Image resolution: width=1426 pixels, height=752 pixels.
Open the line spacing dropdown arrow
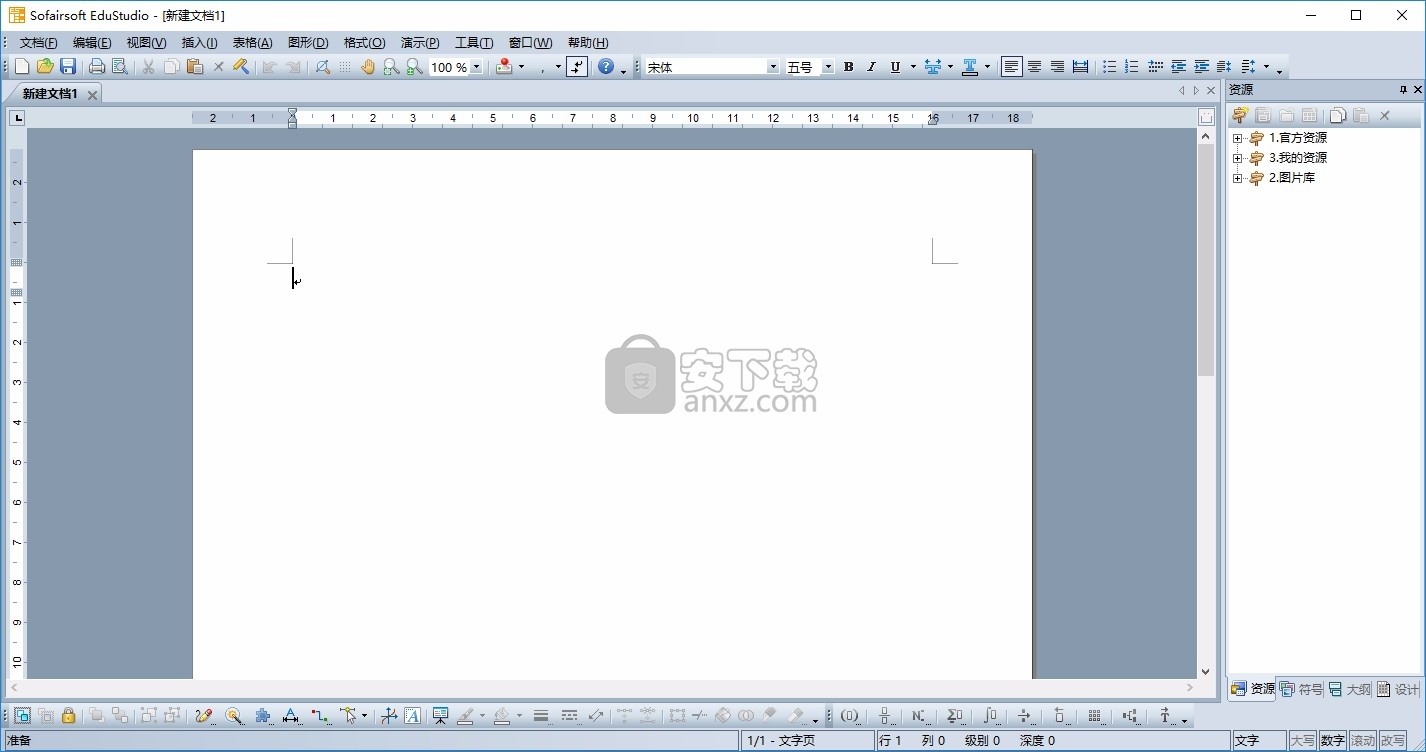1266,67
